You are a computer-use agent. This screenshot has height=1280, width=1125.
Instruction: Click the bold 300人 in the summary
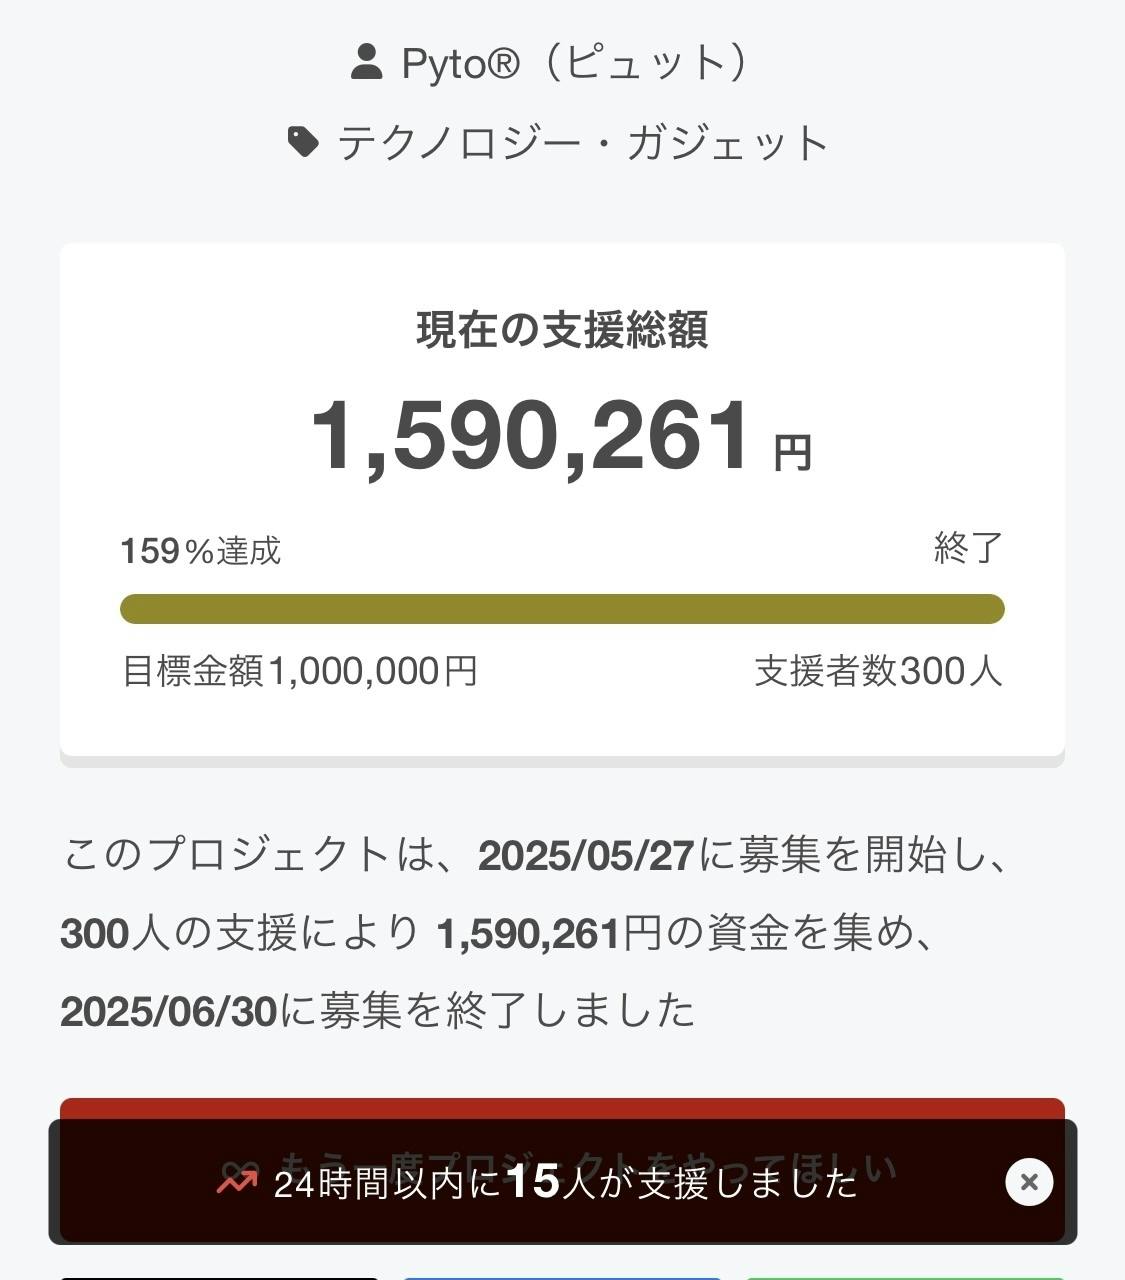click(95, 934)
